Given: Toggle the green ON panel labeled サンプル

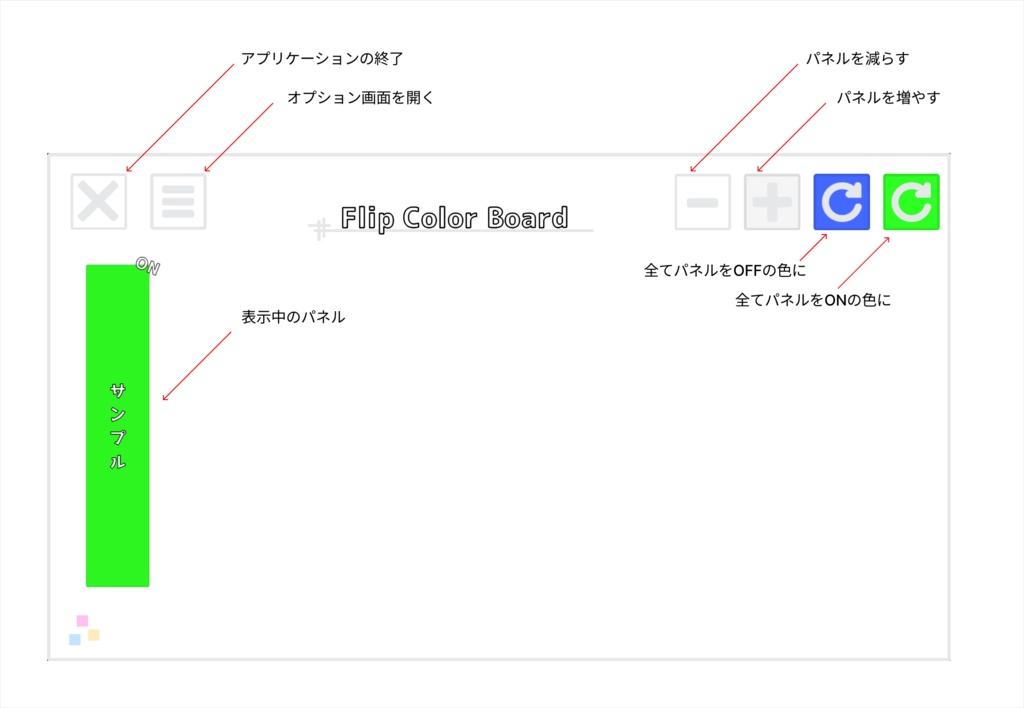Looking at the screenshot, I should pos(117,425).
